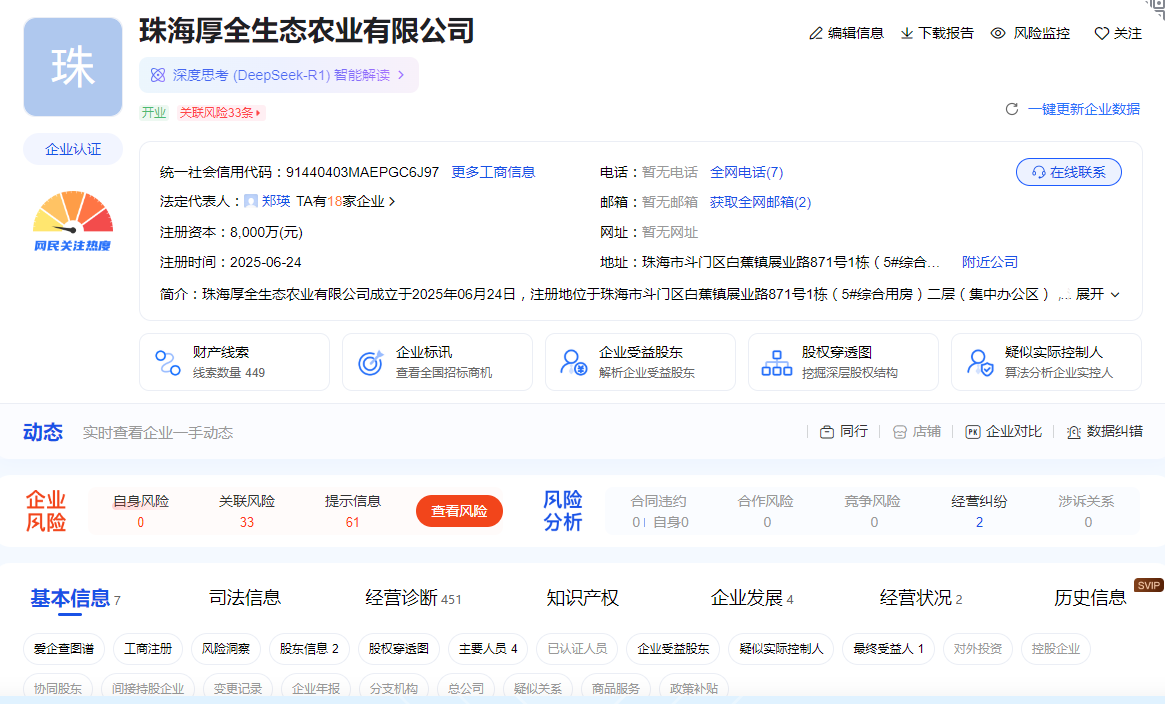
Task: Open 企业标讯 bidding info card
Action: point(437,362)
